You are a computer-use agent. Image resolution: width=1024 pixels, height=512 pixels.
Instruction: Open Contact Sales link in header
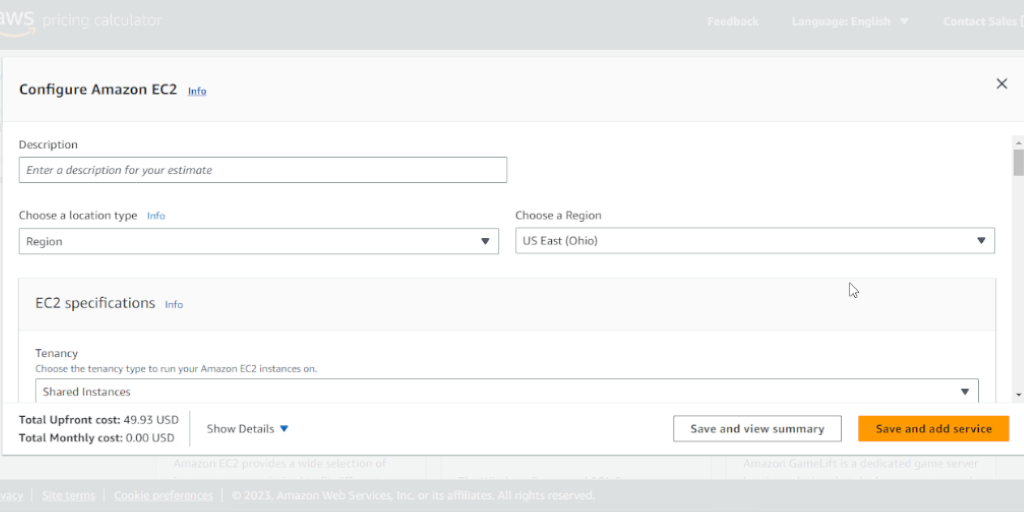pyautogui.click(x=983, y=22)
